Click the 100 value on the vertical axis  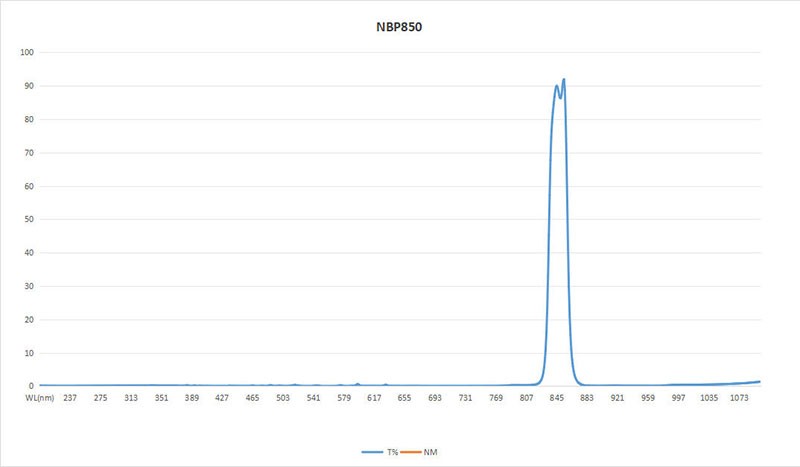click(x=27, y=52)
